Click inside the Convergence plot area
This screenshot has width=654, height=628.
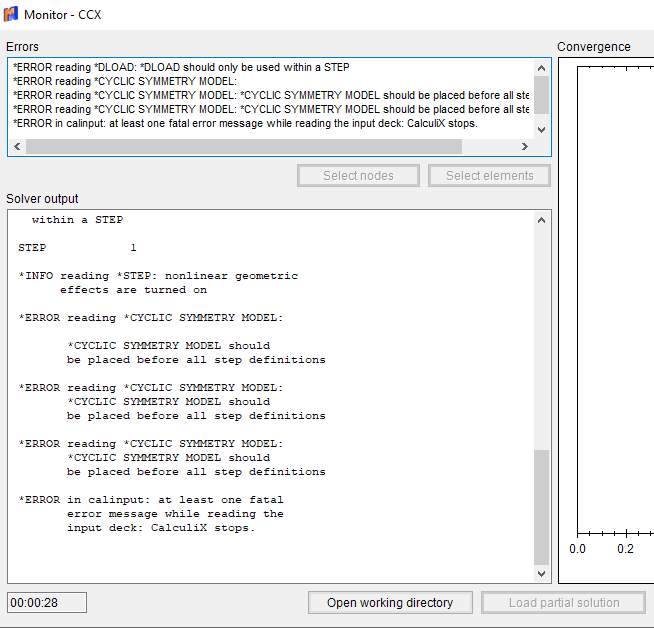point(610,300)
